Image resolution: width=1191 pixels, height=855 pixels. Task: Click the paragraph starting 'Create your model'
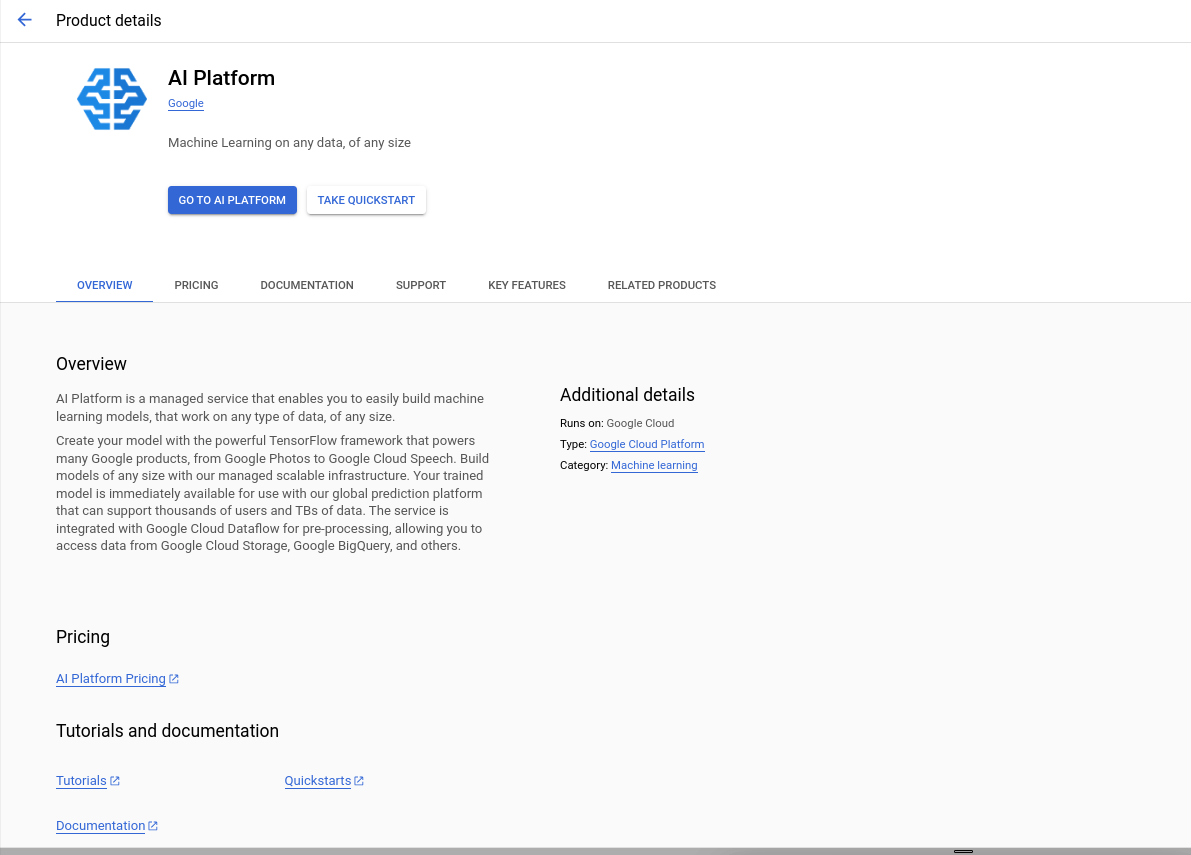pos(273,493)
